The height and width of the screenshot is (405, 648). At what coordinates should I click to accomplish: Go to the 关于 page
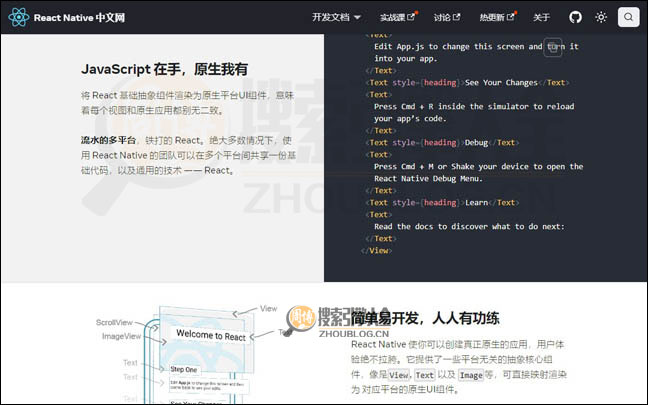click(x=541, y=17)
